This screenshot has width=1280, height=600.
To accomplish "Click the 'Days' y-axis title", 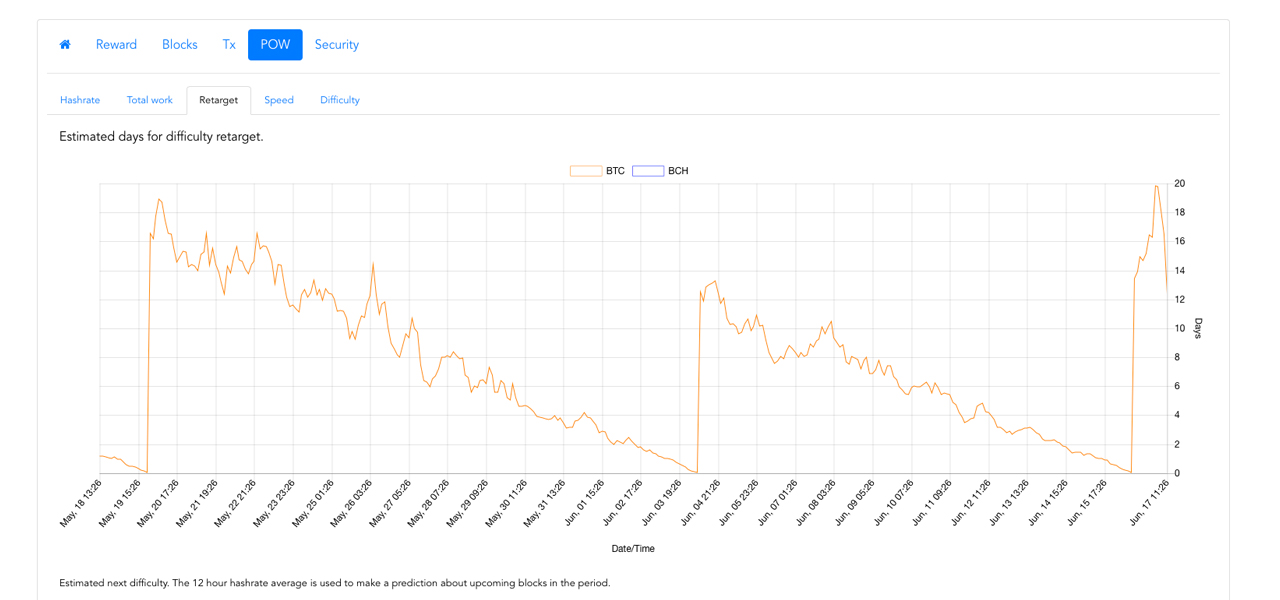I will pos(1198,328).
